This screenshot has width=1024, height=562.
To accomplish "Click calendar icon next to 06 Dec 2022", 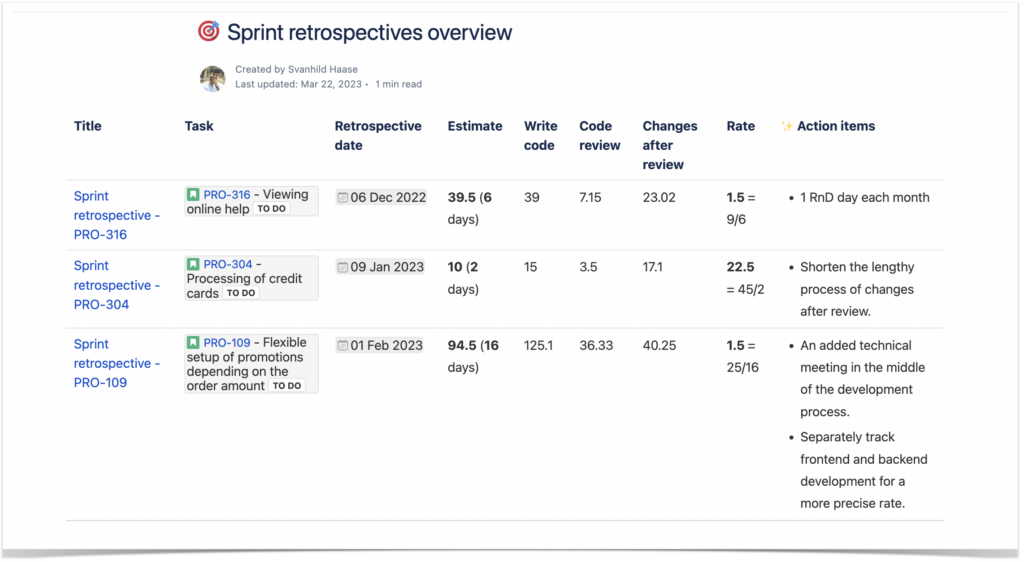I will (343, 198).
